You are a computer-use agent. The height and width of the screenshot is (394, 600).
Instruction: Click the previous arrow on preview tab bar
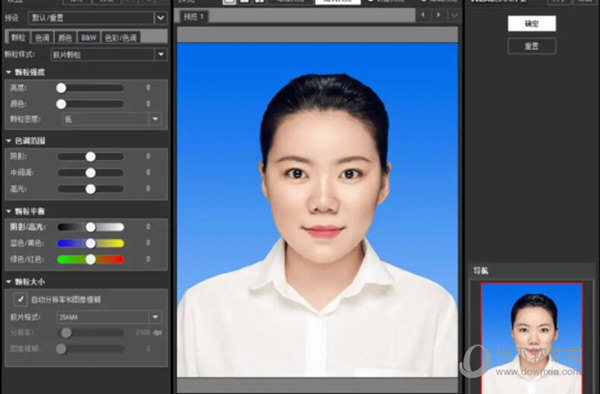[x=423, y=15]
